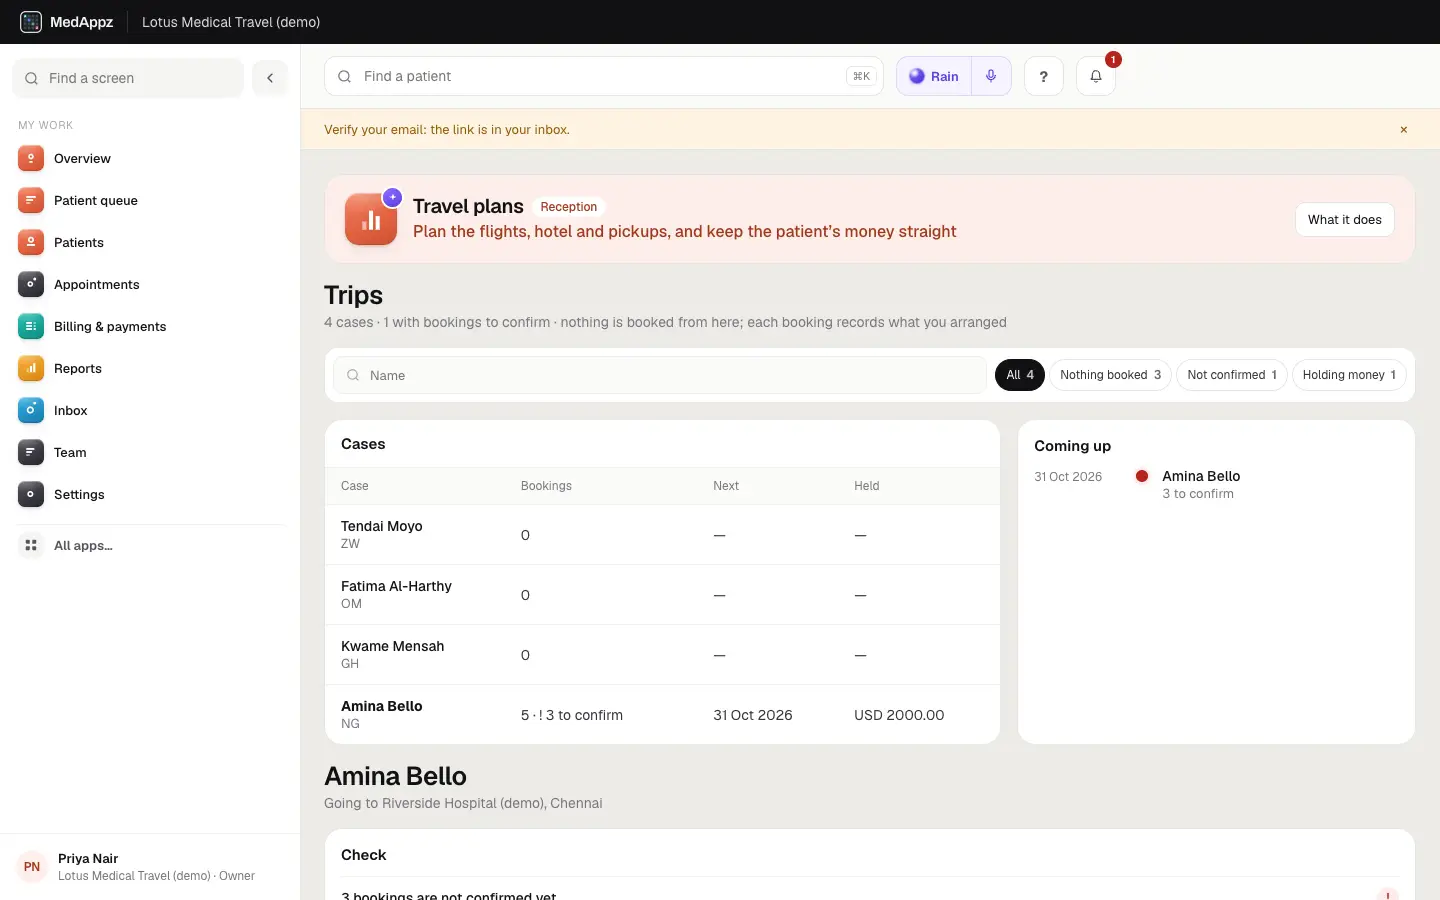Click the Travel plans app icon

(371, 219)
